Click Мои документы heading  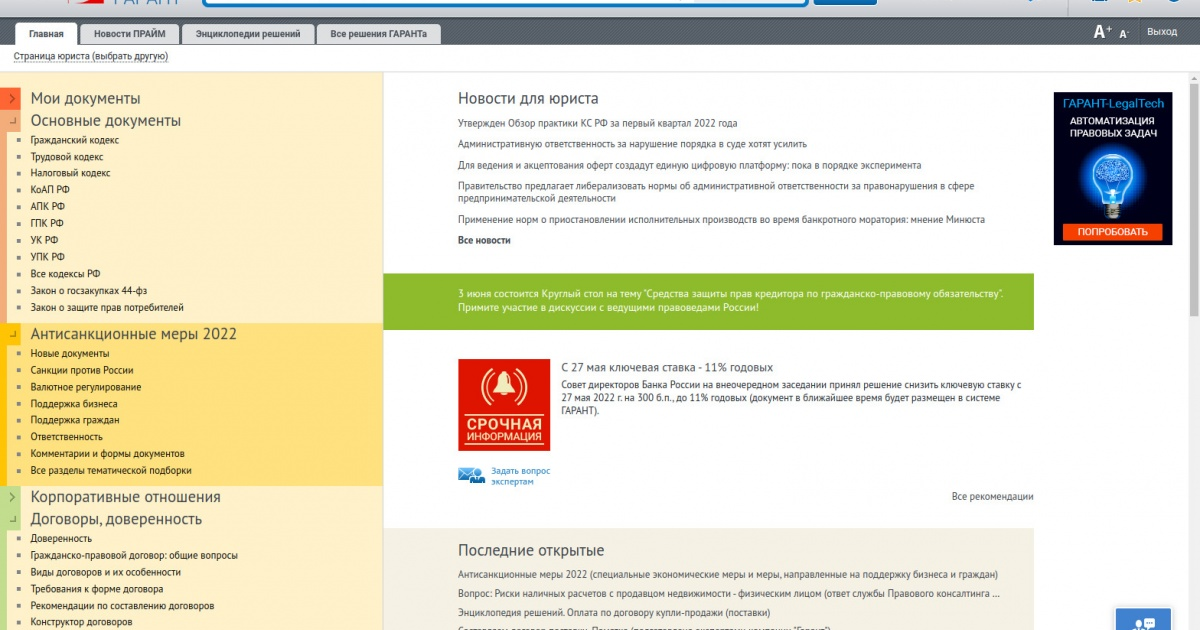pyautogui.click(x=85, y=98)
